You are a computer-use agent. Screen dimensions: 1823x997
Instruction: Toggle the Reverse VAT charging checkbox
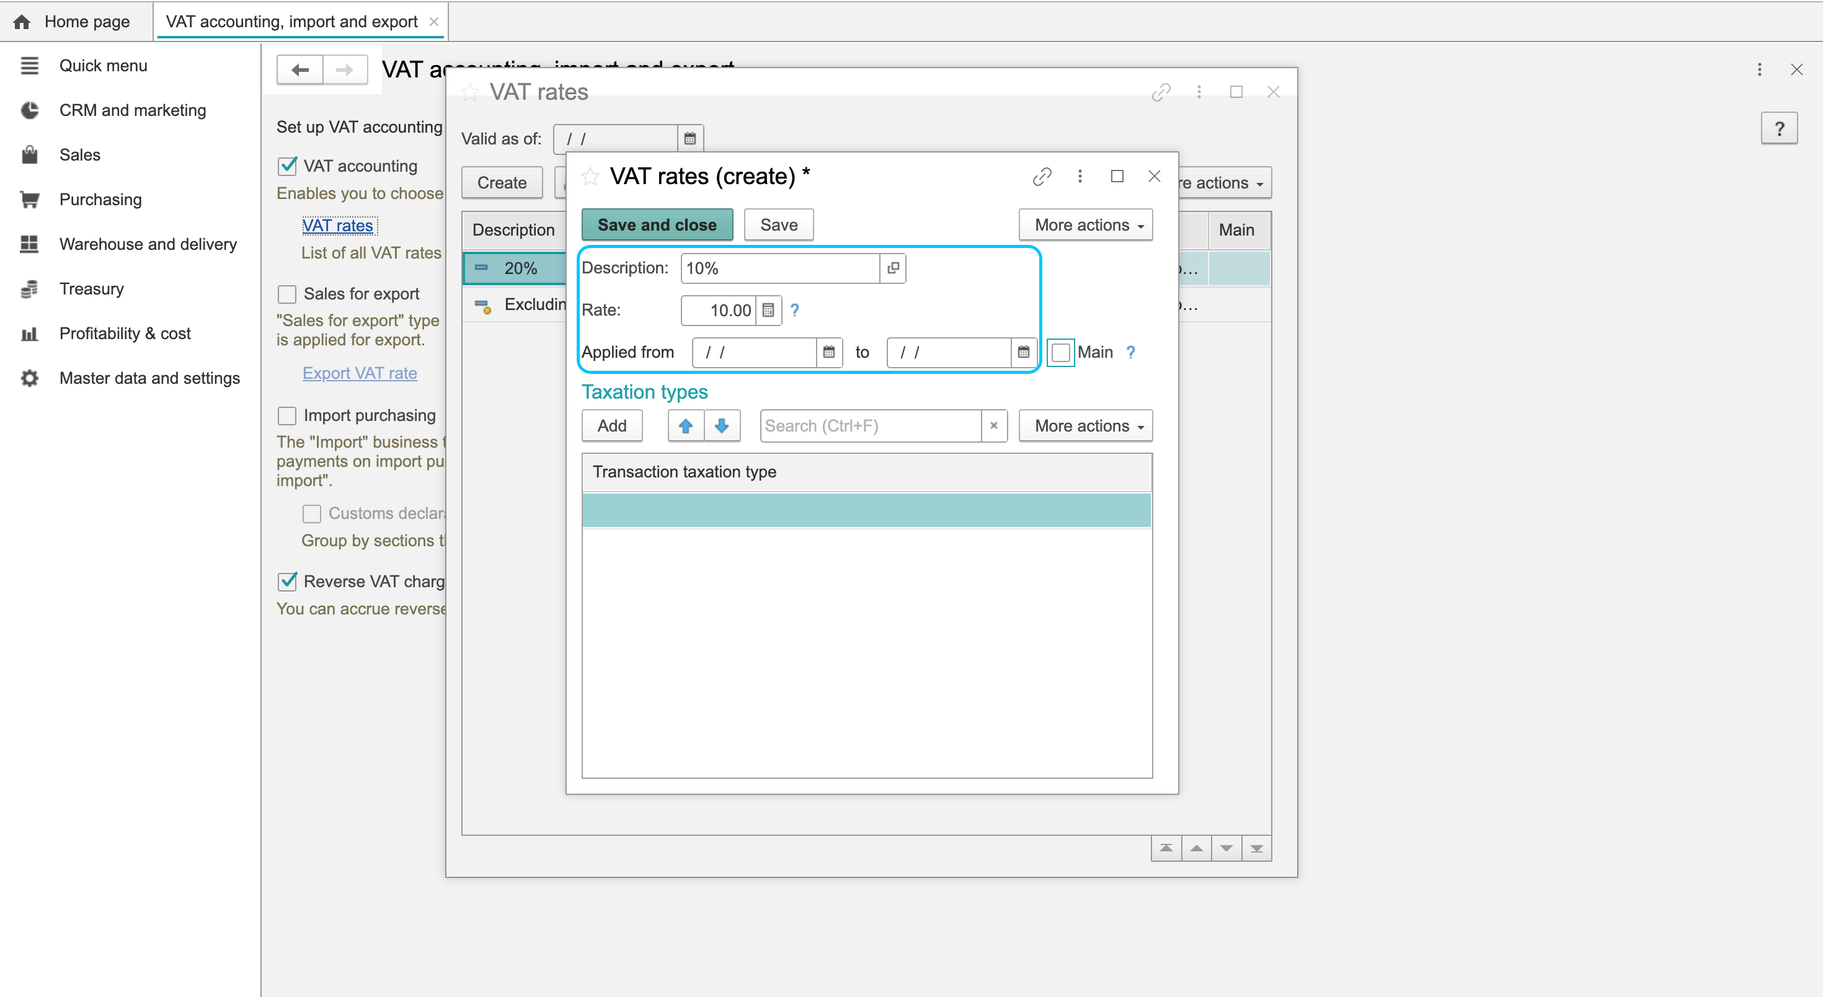(287, 581)
